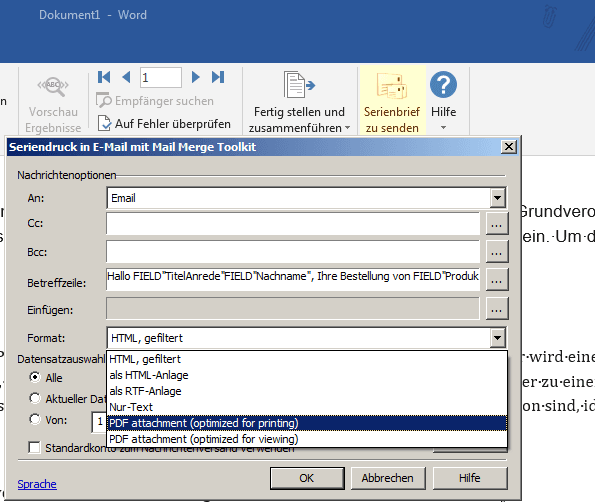Go to first record arrow icon

pyautogui.click(x=104, y=77)
